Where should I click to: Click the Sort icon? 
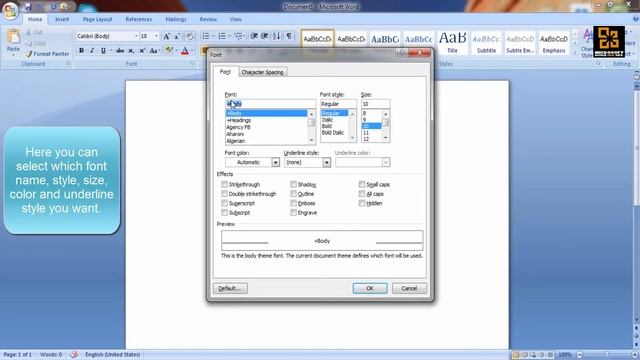pyautogui.click(x=276, y=36)
